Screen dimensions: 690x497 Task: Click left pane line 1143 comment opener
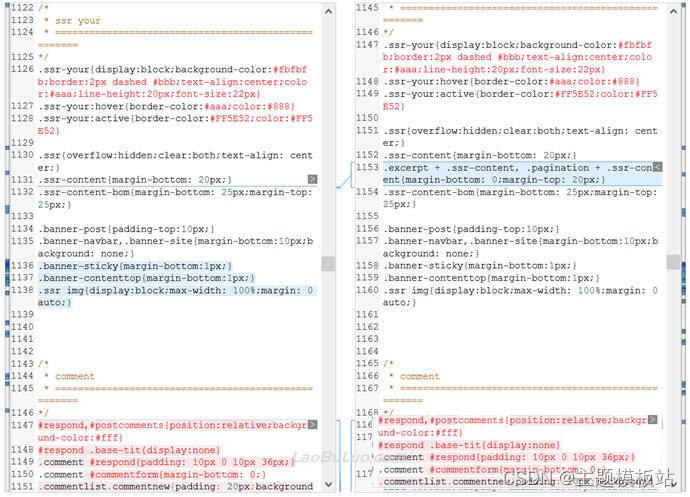point(44,364)
